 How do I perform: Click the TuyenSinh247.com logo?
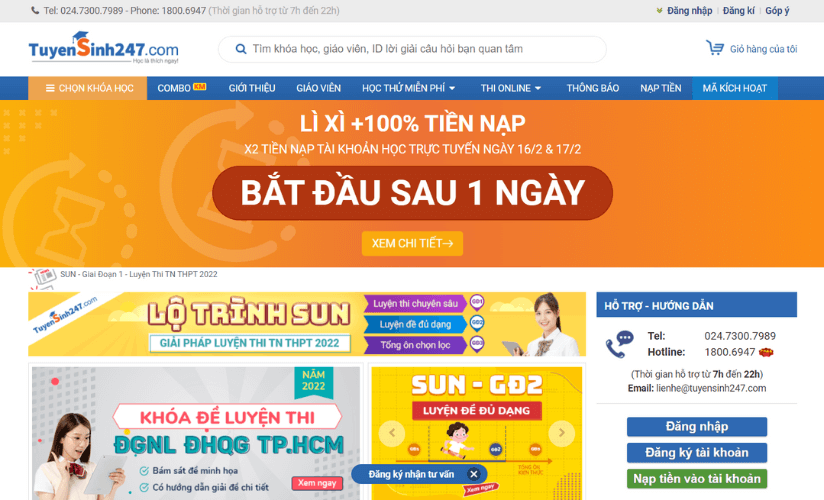(x=104, y=48)
